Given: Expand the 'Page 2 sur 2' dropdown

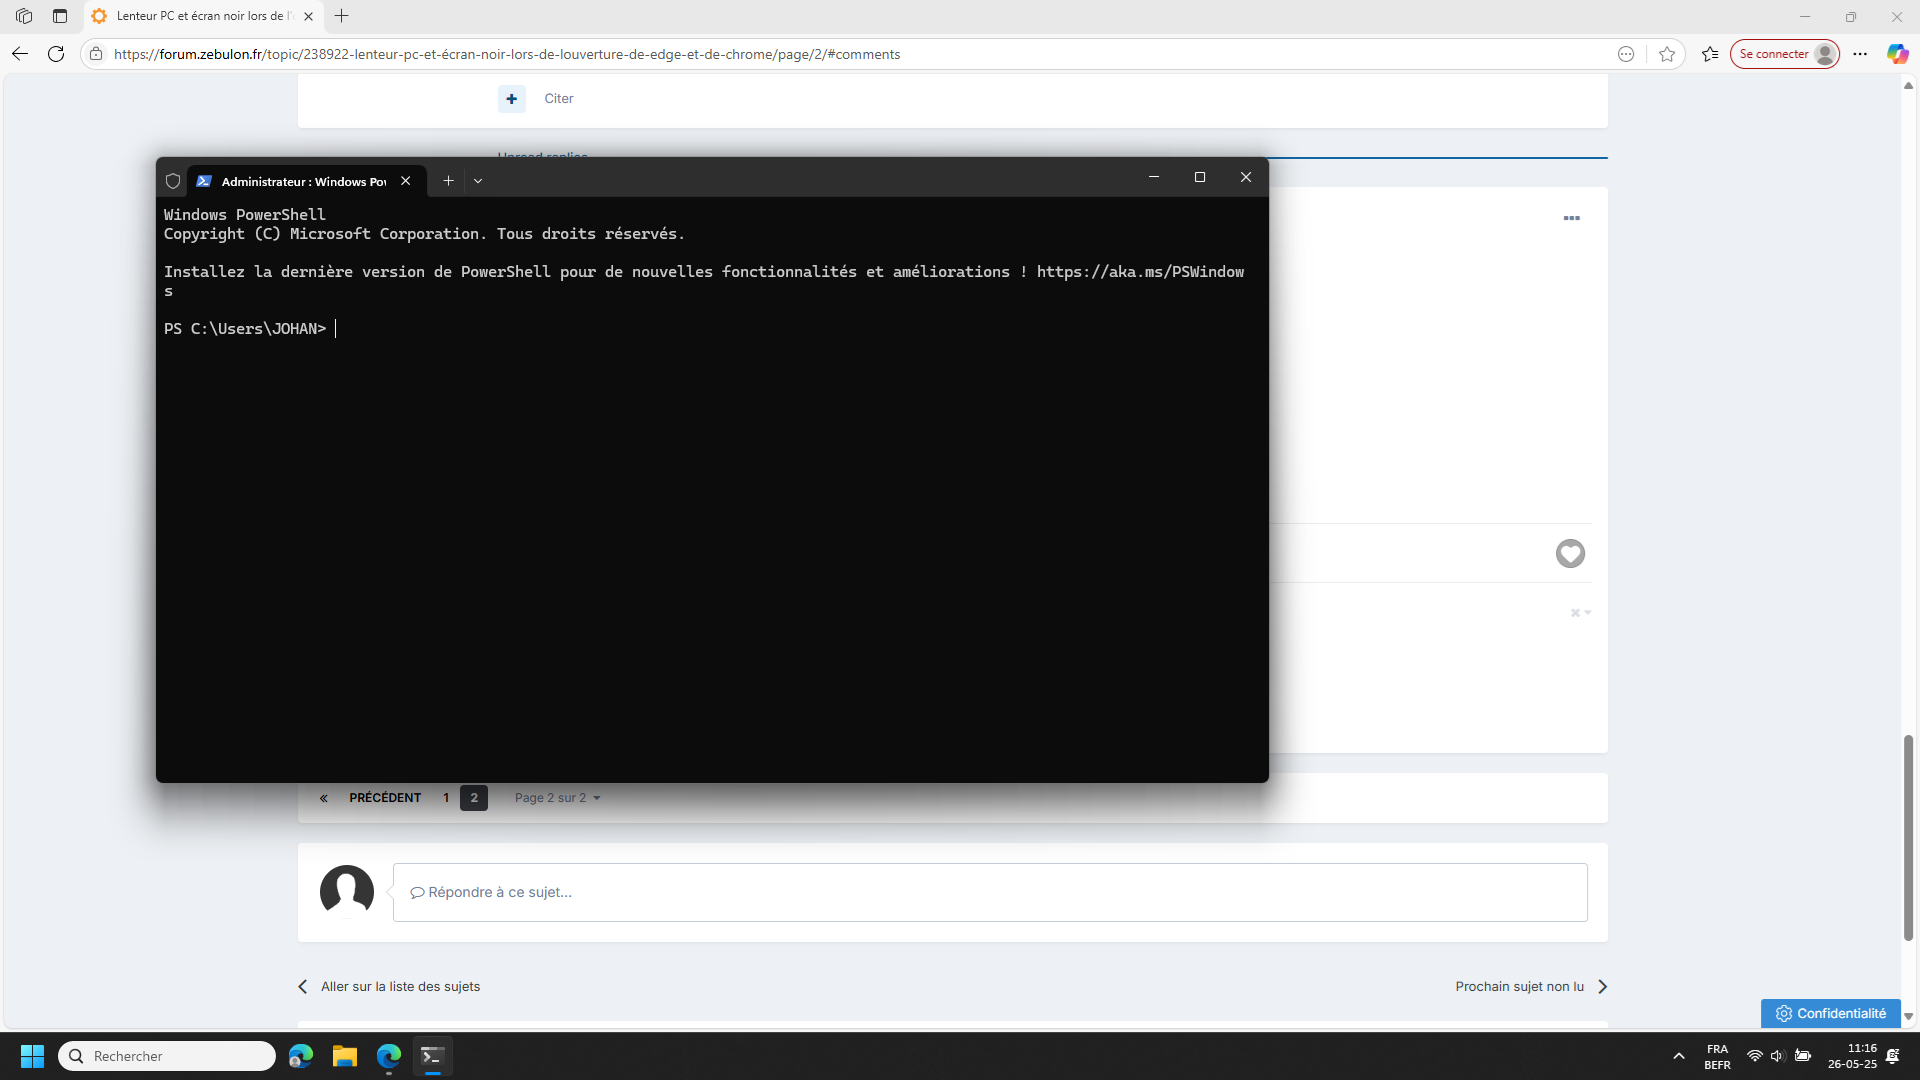Looking at the screenshot, I should point(557,798).
